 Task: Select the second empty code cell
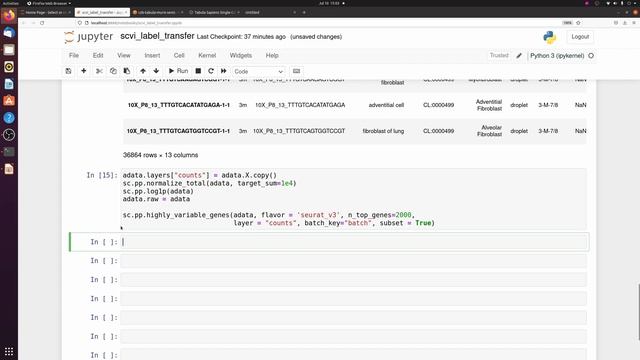tap(353, 261)
